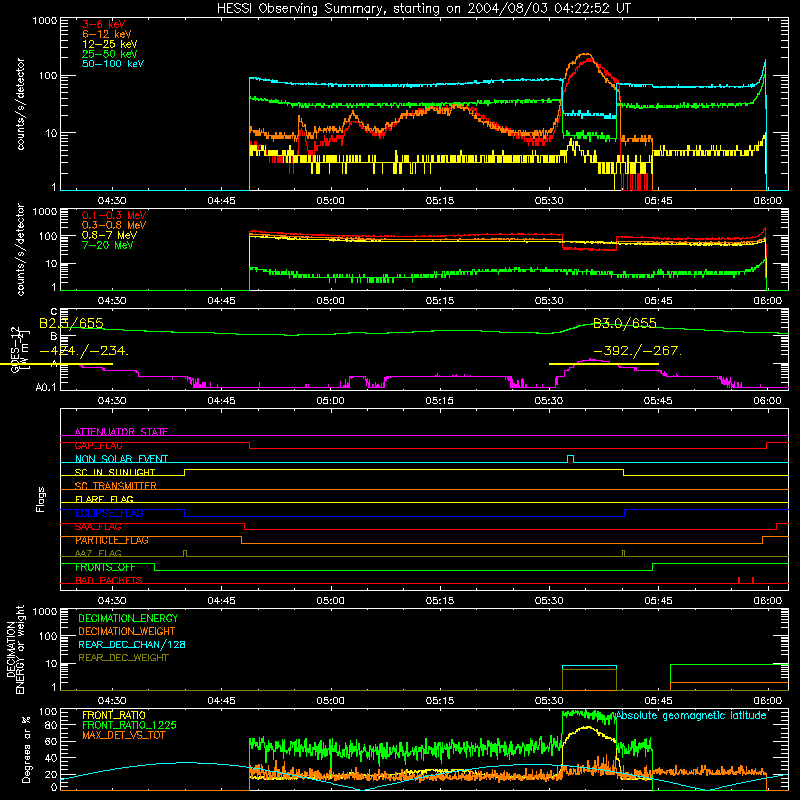The image size is (800, 800).
Task: Click the 'B2.5/655' flare annotation
Action: [71, 323]
